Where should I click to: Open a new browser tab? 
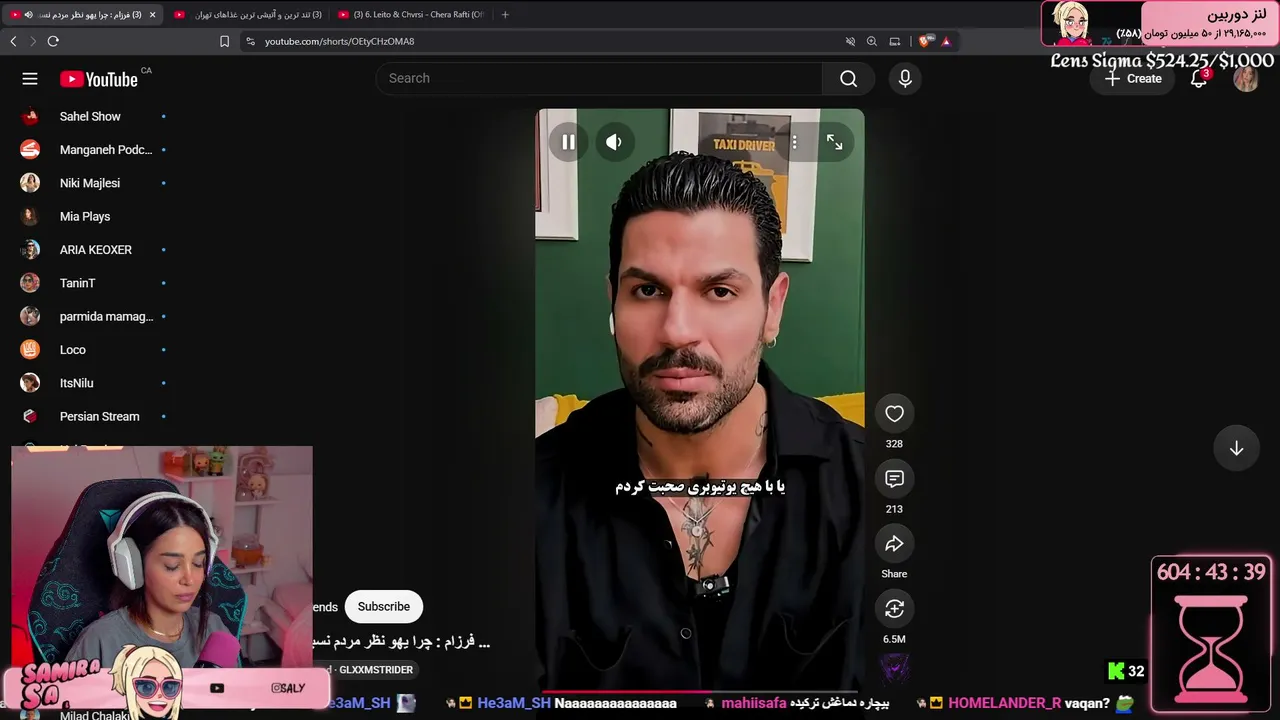[x=505, y=15]
